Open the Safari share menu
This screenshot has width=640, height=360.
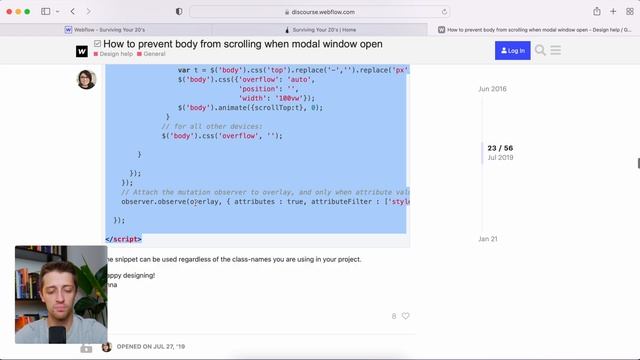click(x=597, y=11)
